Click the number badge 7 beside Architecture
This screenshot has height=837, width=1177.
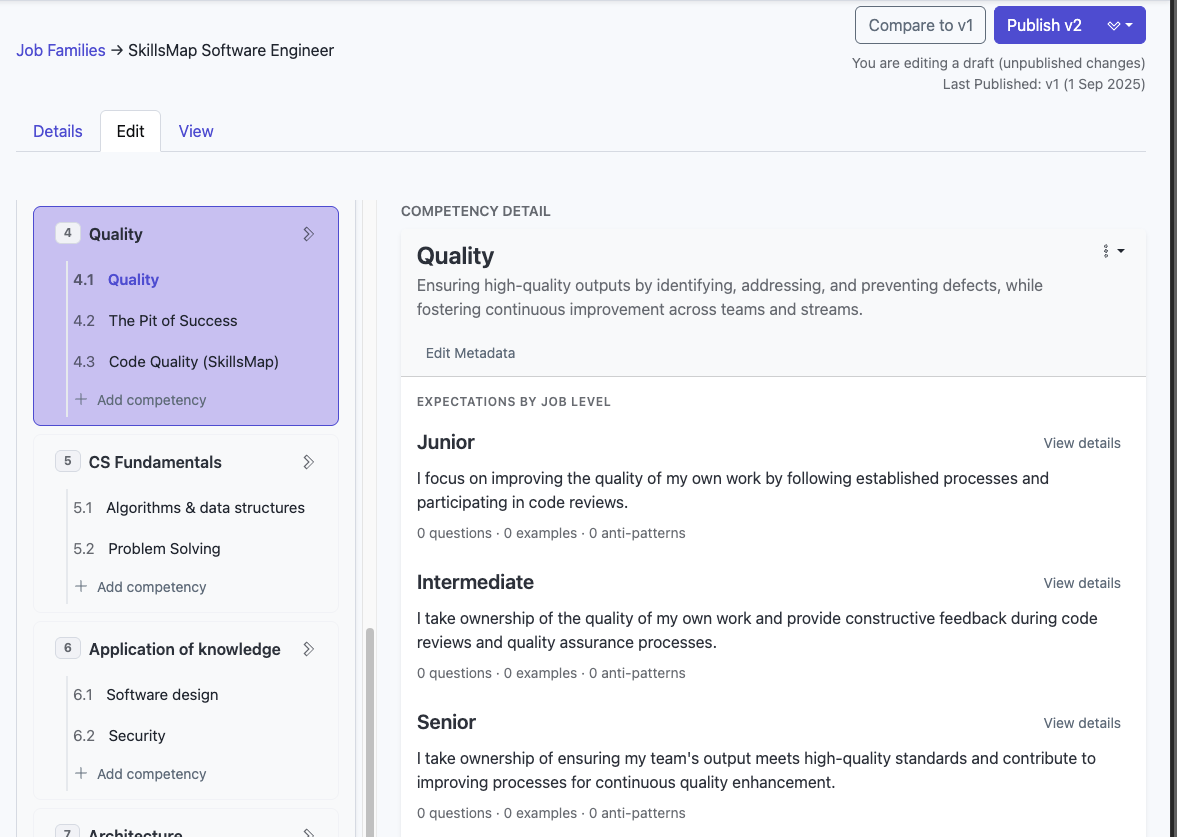pyautogui.click(x=67, y=831)
